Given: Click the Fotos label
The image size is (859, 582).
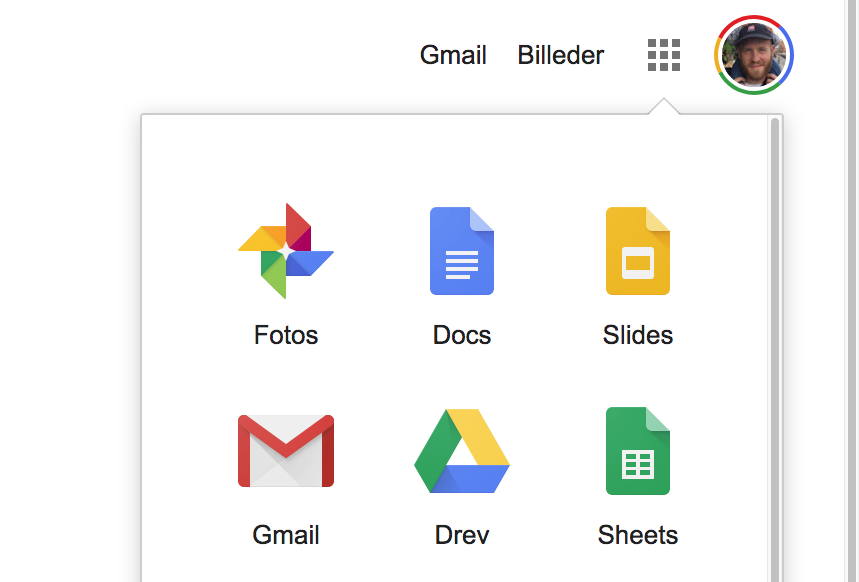Looking at the screenshot, I should click(286, 335).
